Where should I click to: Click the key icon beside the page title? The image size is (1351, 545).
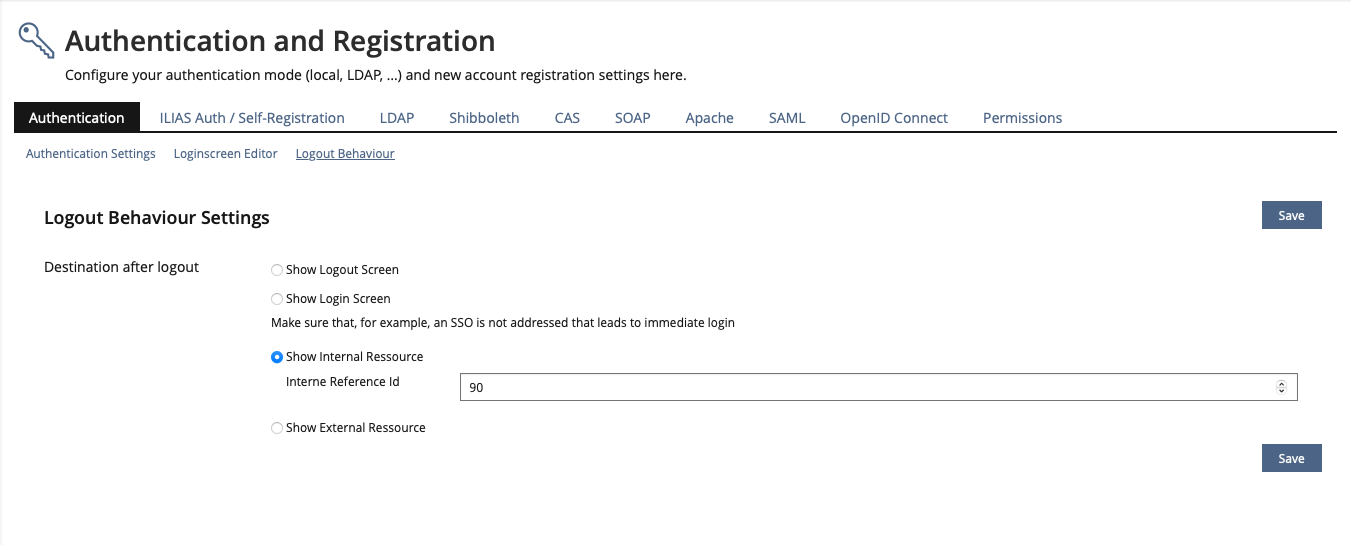pyautogui.click(x=37, y=42)
